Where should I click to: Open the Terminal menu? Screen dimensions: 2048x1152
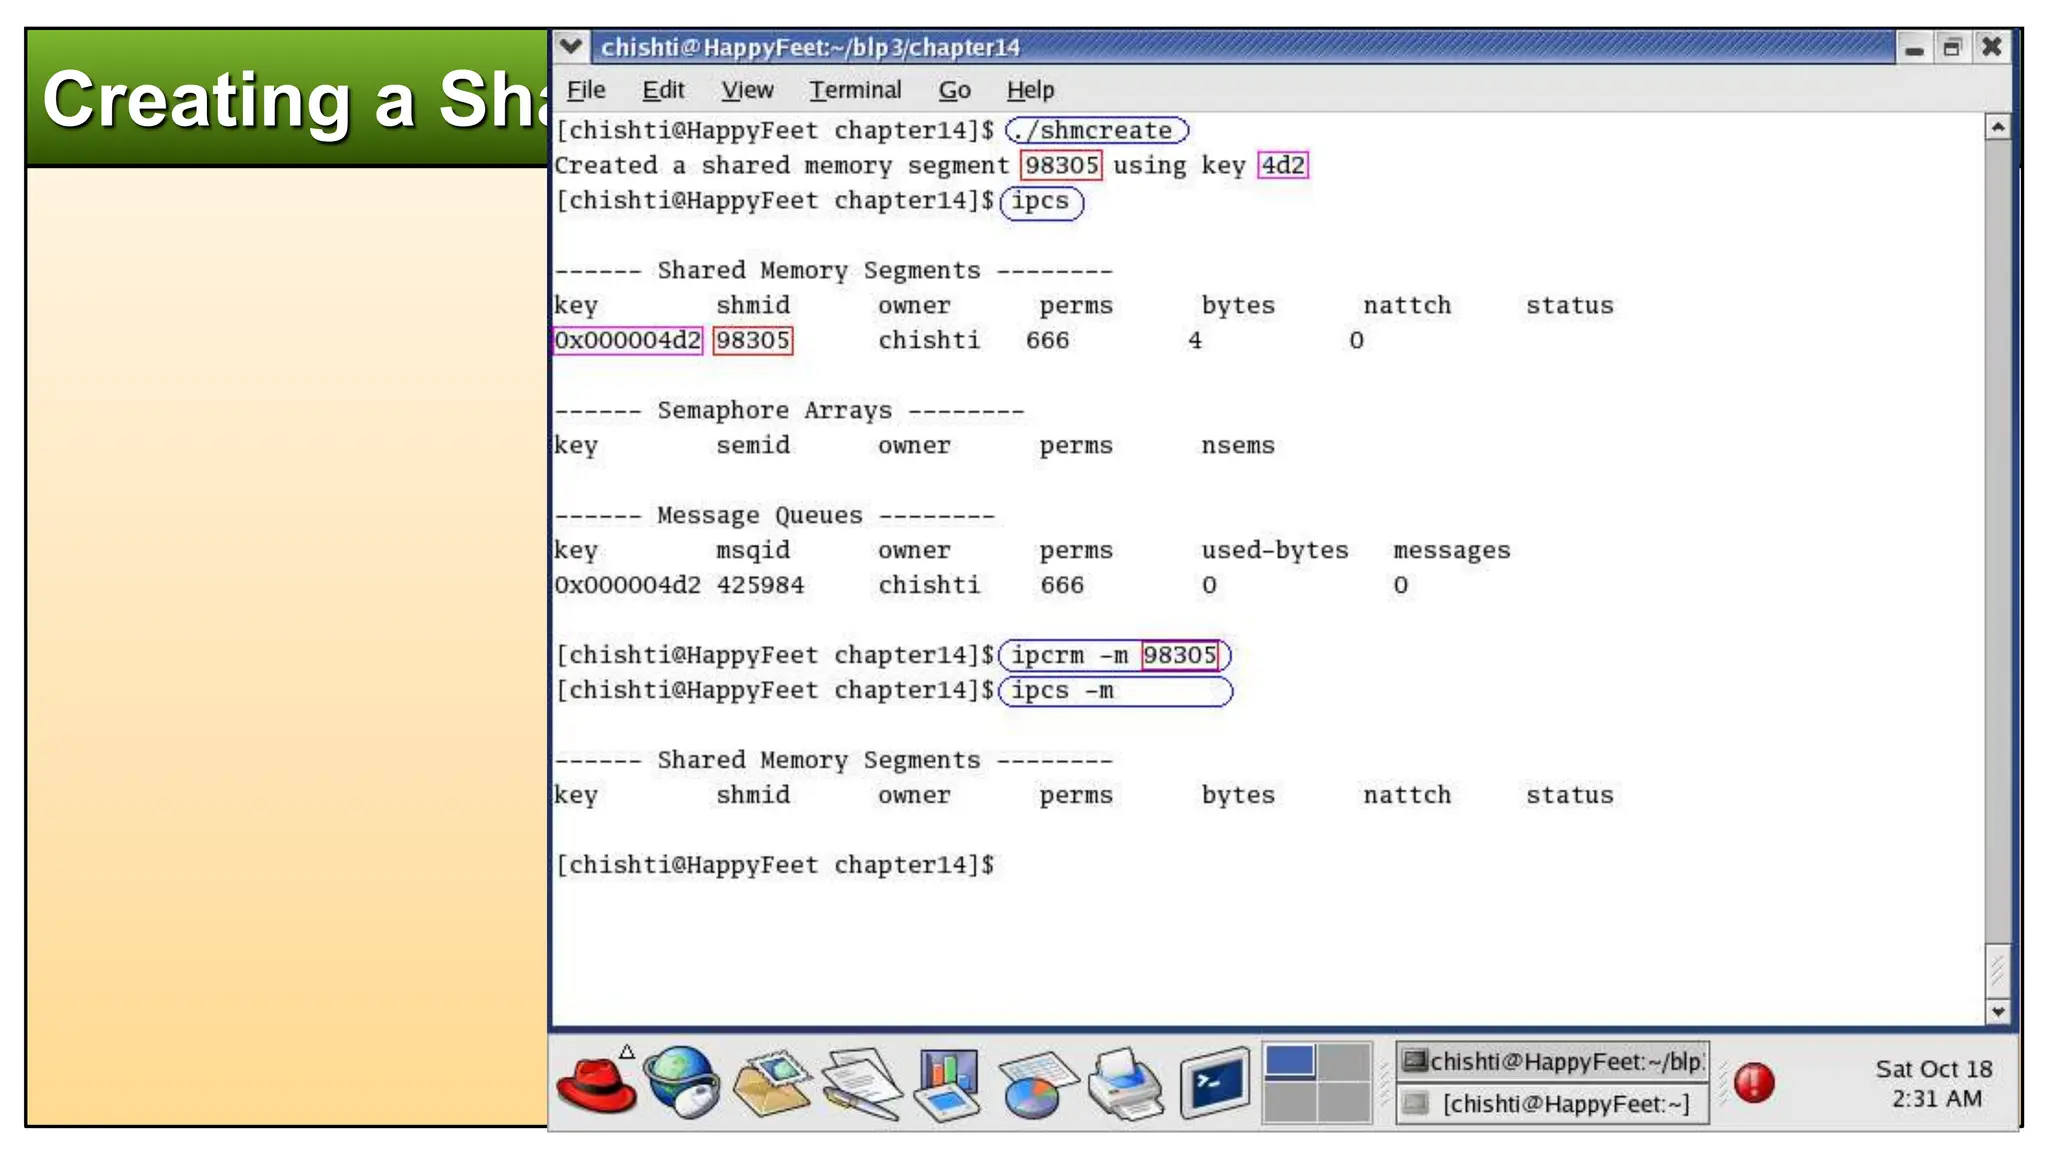[x=855, y=90]
